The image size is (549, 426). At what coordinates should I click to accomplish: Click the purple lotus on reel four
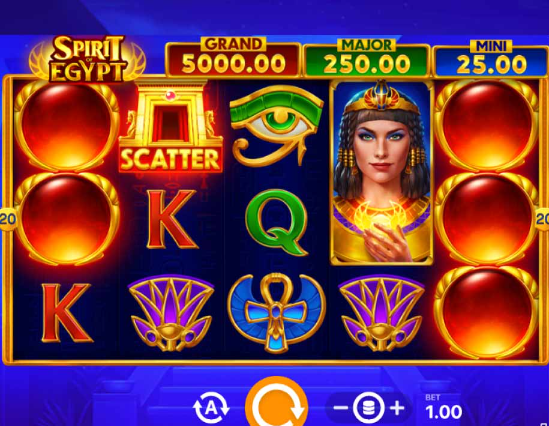tap(382, 313)
